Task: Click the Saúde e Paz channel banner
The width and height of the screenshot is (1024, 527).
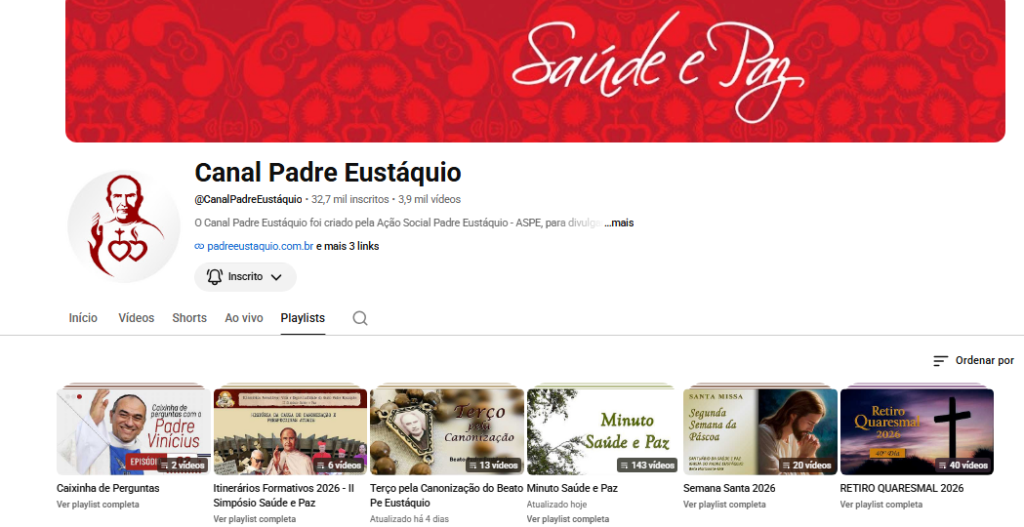Action: point(535,71)
